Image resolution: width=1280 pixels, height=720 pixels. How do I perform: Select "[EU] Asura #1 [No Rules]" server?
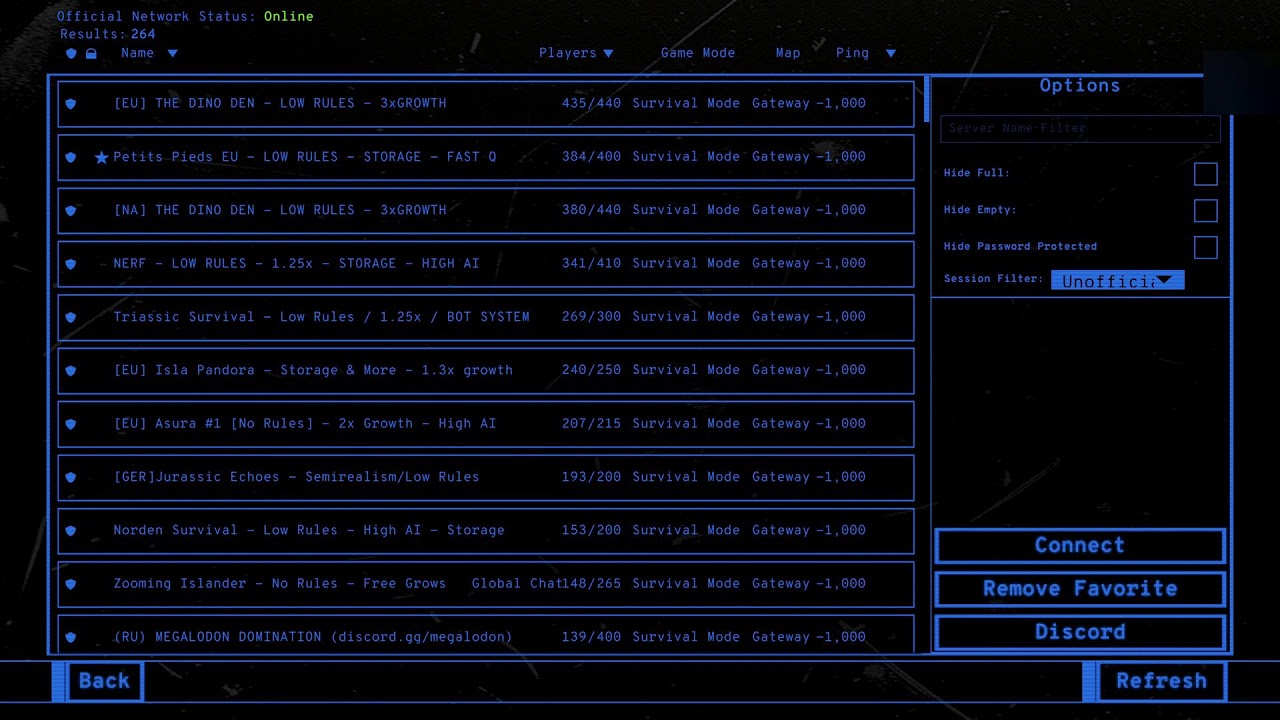[x=486, y=424]
